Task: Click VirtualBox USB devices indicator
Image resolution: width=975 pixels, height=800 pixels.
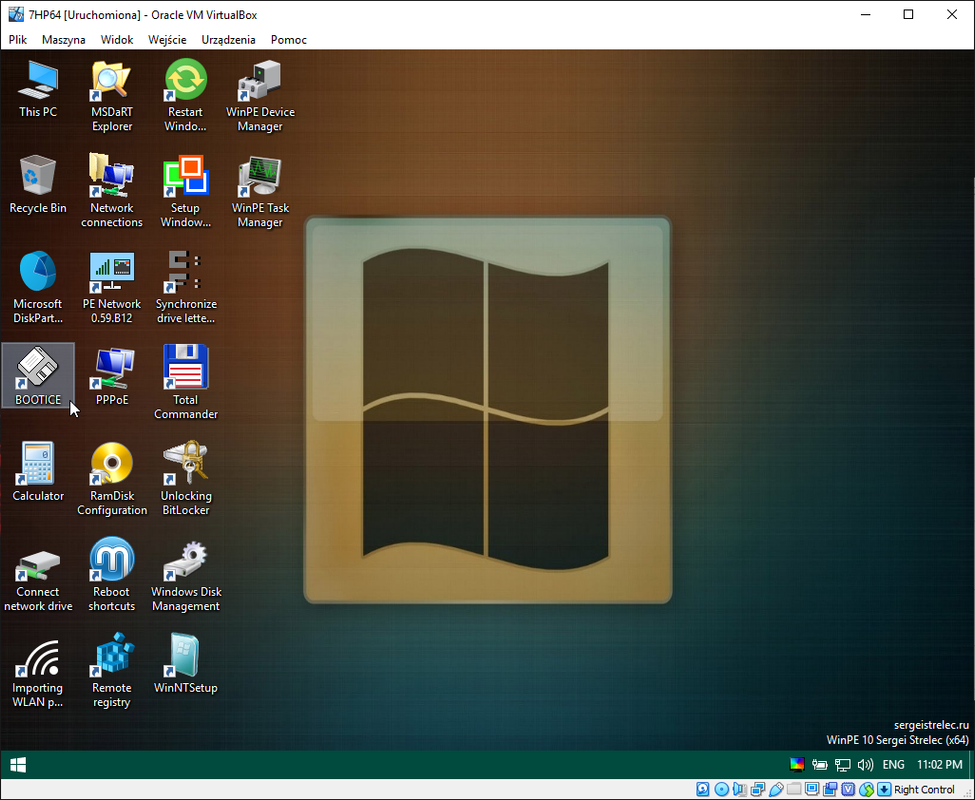Action: click(x=775, y=789)
